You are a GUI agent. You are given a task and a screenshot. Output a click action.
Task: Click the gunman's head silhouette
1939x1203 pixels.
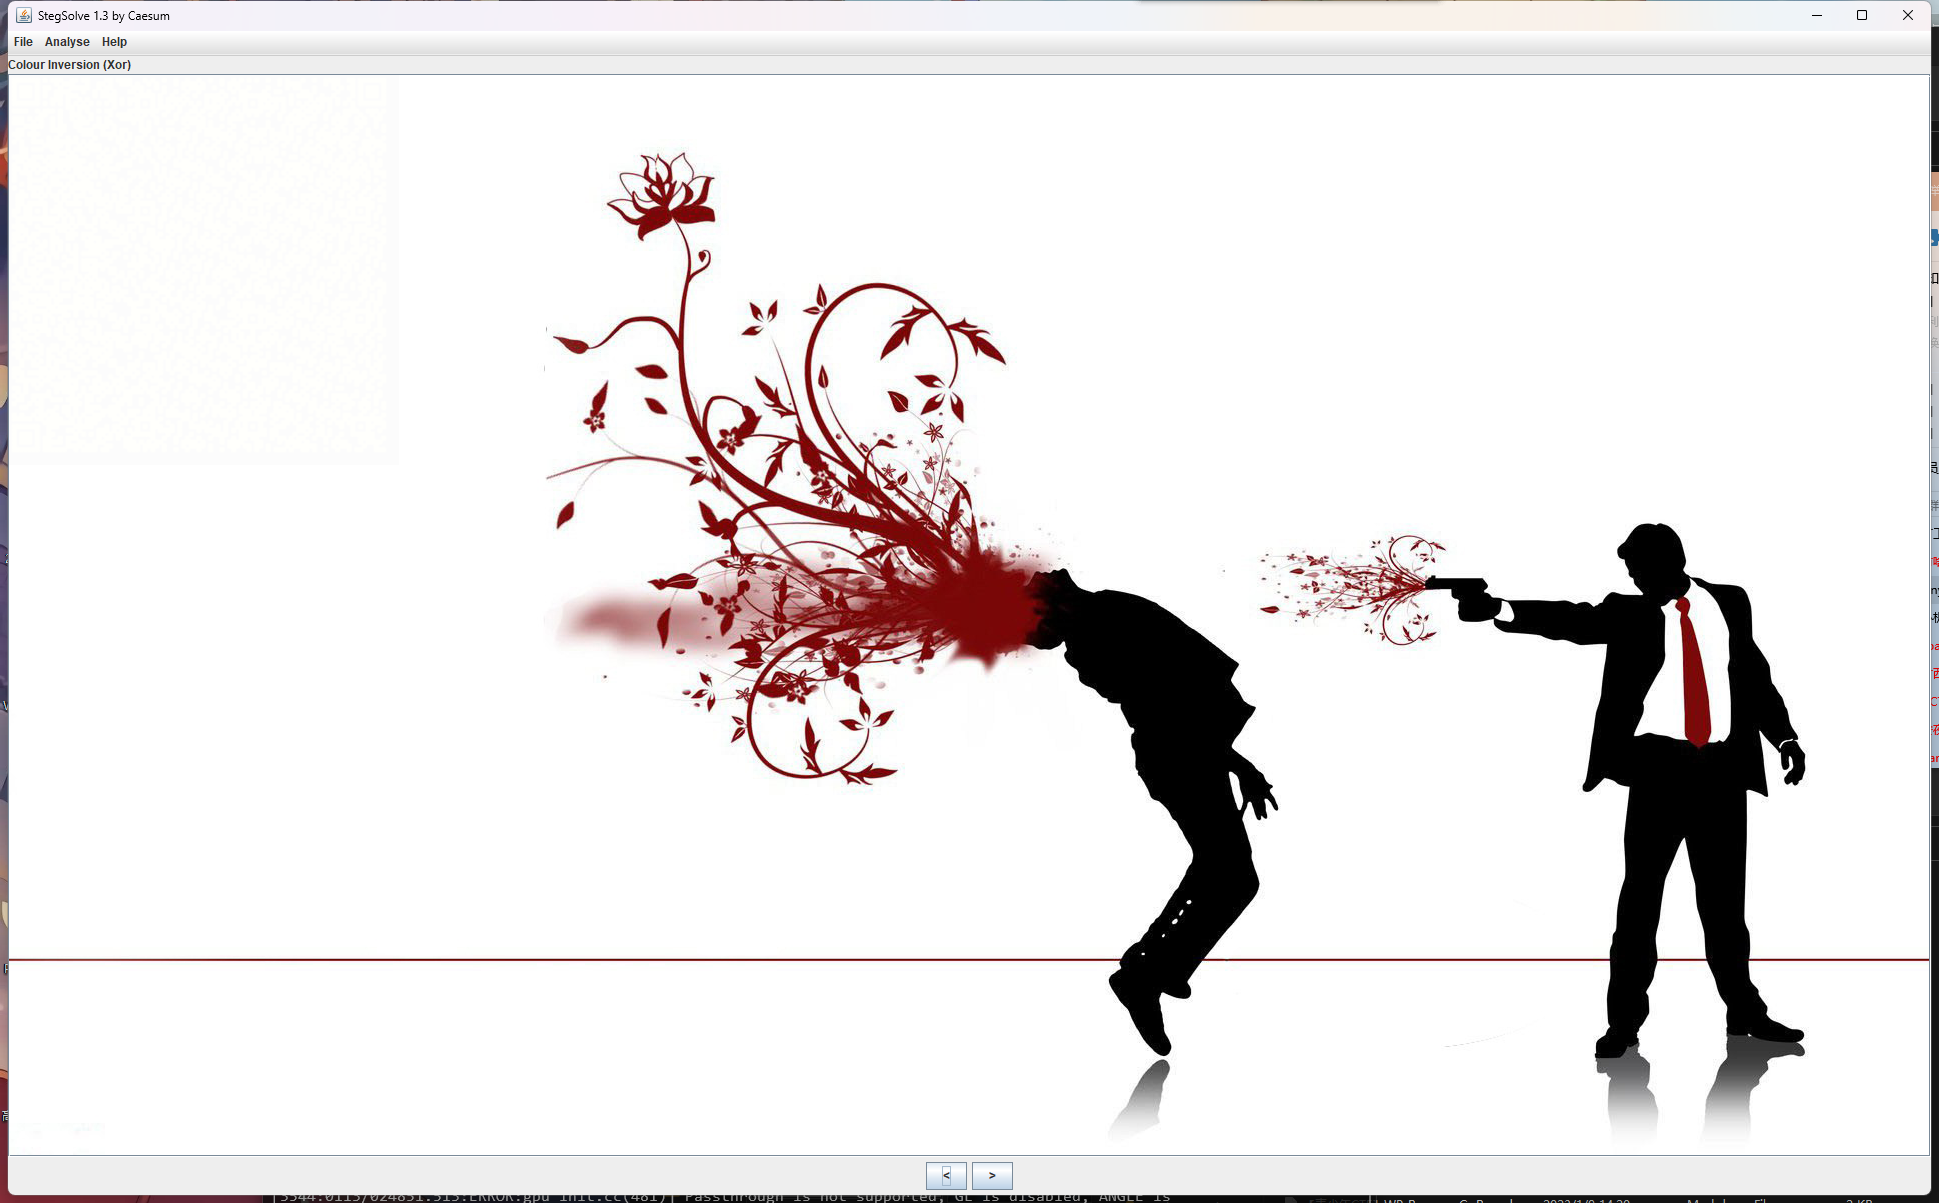pyautogui.click(x=1652, y=555)
